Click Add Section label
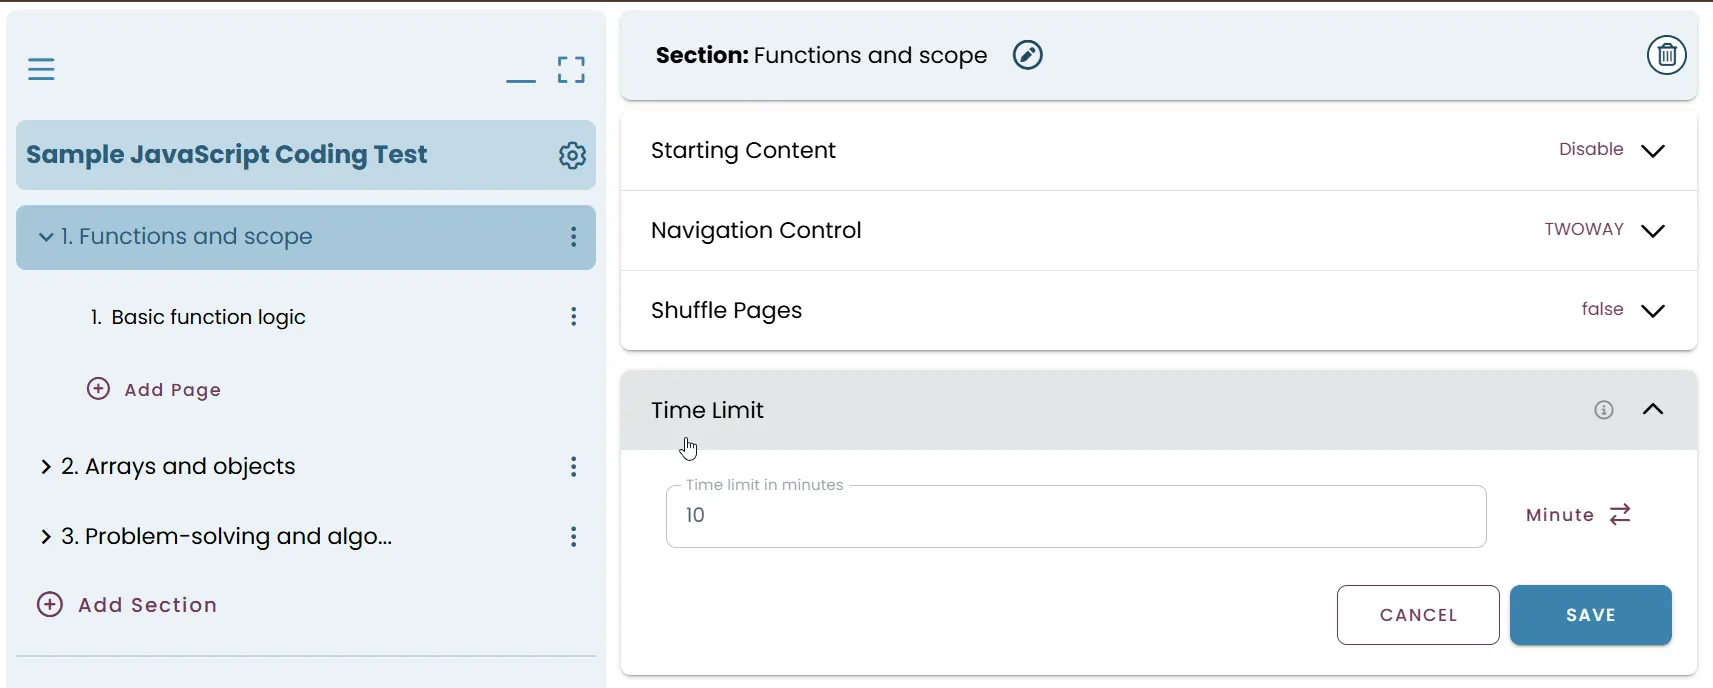This screenshot has width=1713, height=688. click(x=147, y=605)
